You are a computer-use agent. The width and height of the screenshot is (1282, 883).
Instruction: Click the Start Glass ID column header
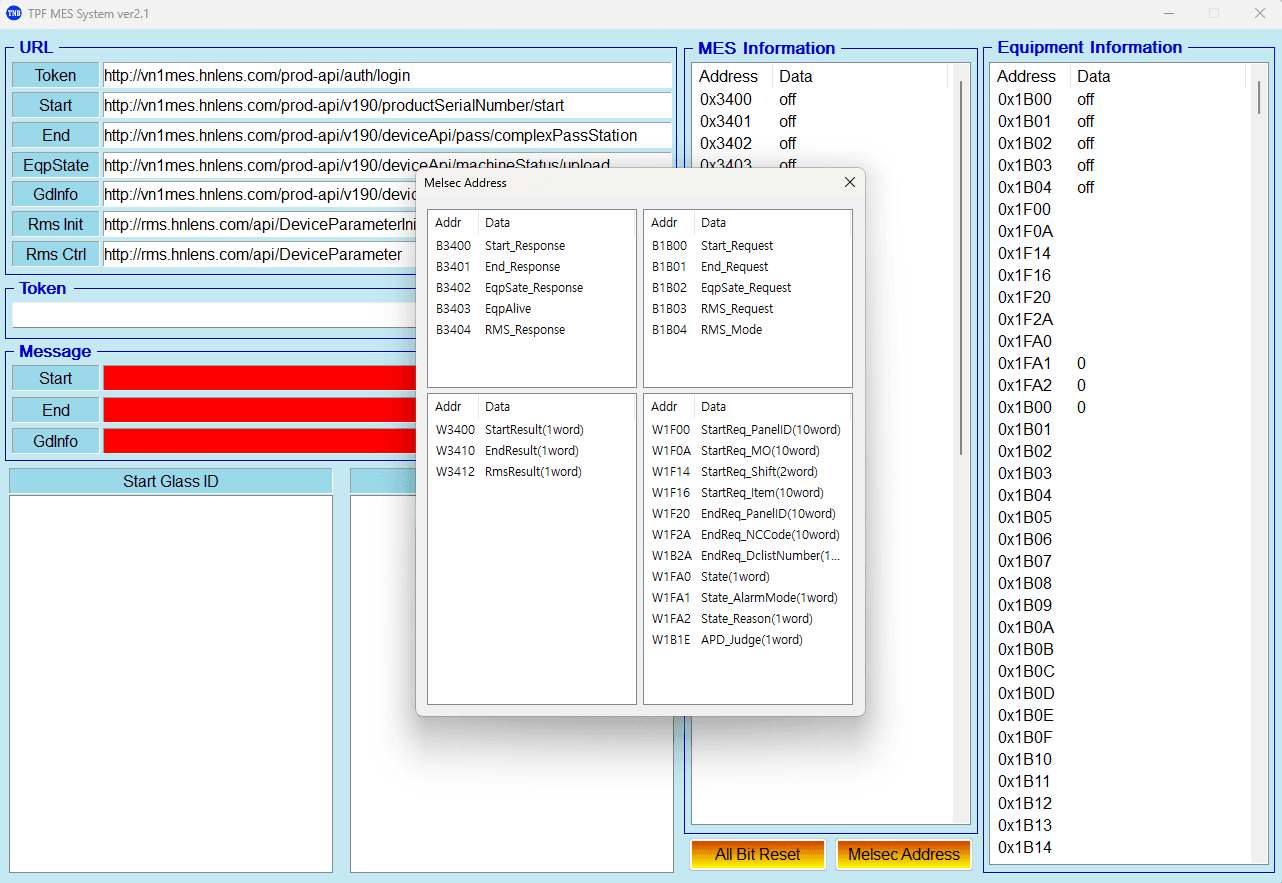[x=170, y=481]
